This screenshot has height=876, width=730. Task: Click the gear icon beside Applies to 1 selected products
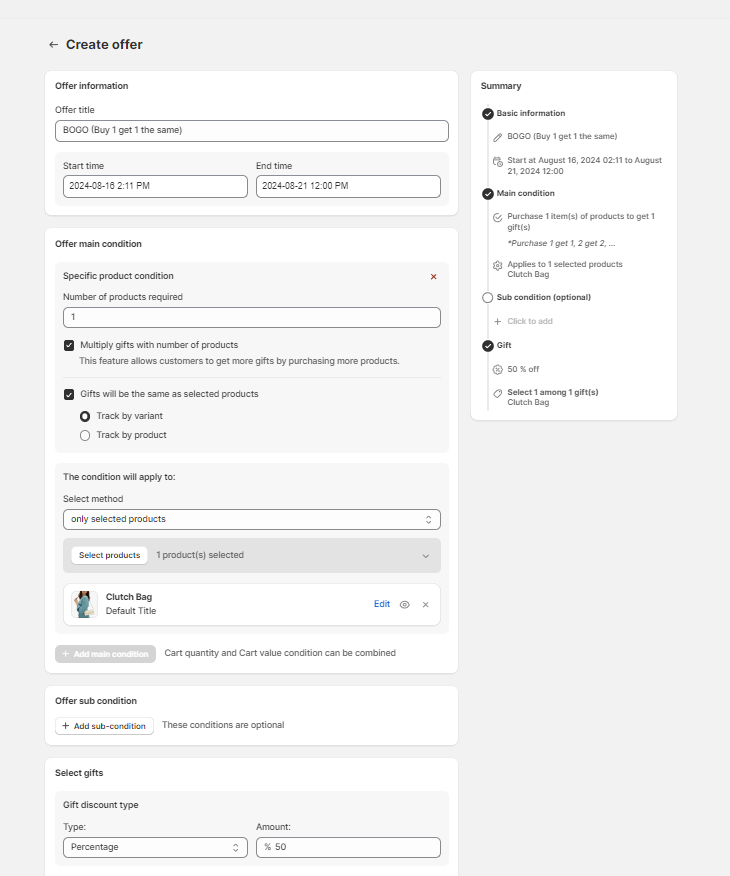click(498, 265)
